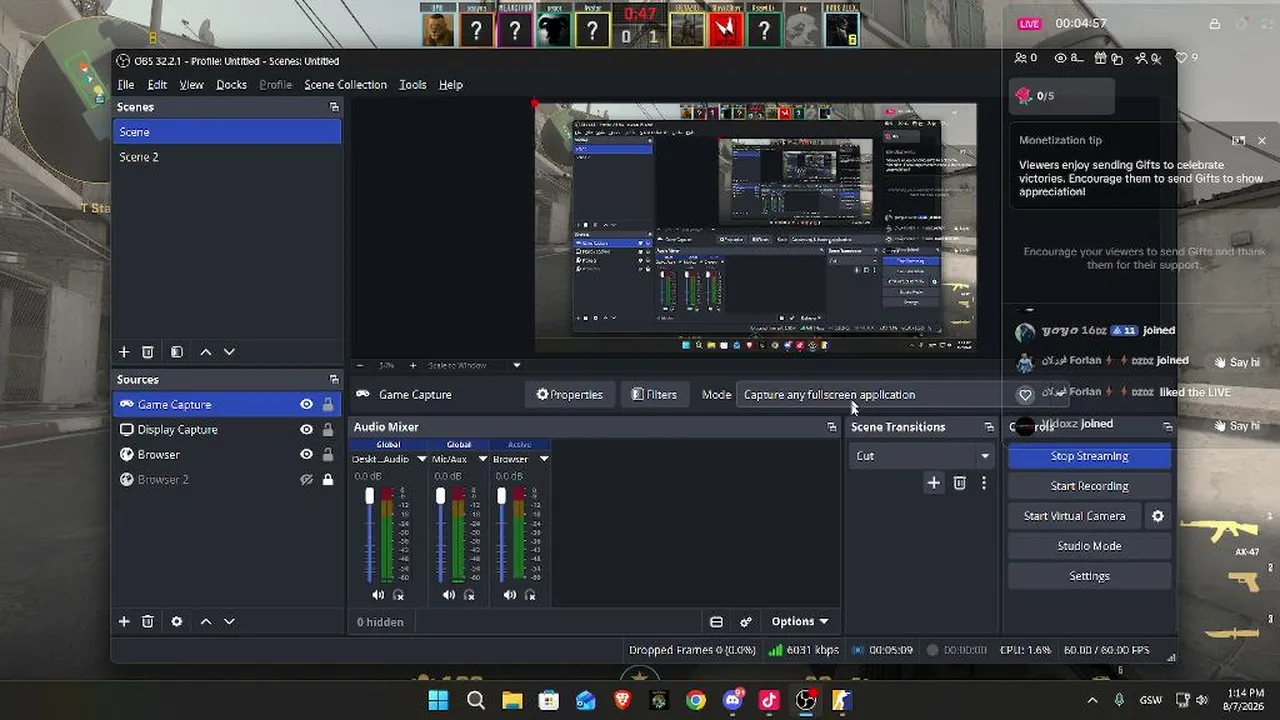Toggle the audio mixer layout icon
Screen dimensions: 1280x720
pyautogui.click(x=716, y=622)
